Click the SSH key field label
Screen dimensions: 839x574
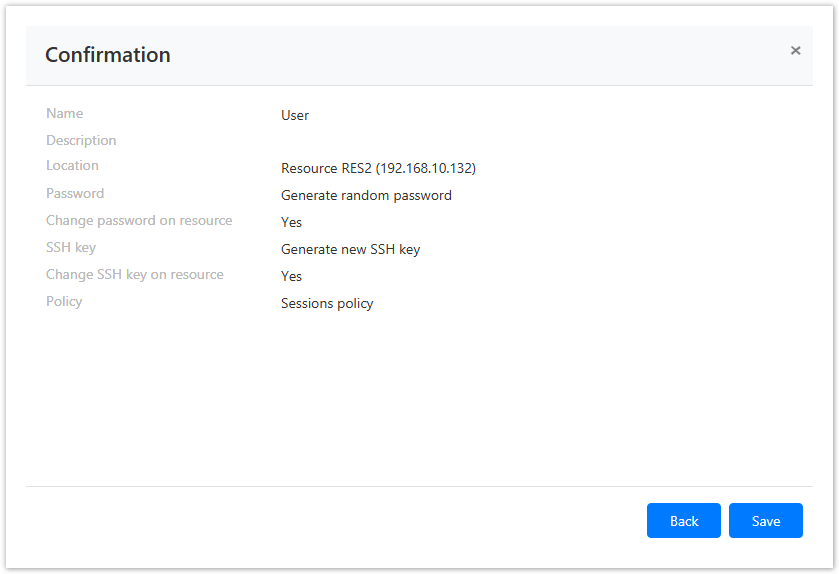pyautogui.click(x=71, y=248)
